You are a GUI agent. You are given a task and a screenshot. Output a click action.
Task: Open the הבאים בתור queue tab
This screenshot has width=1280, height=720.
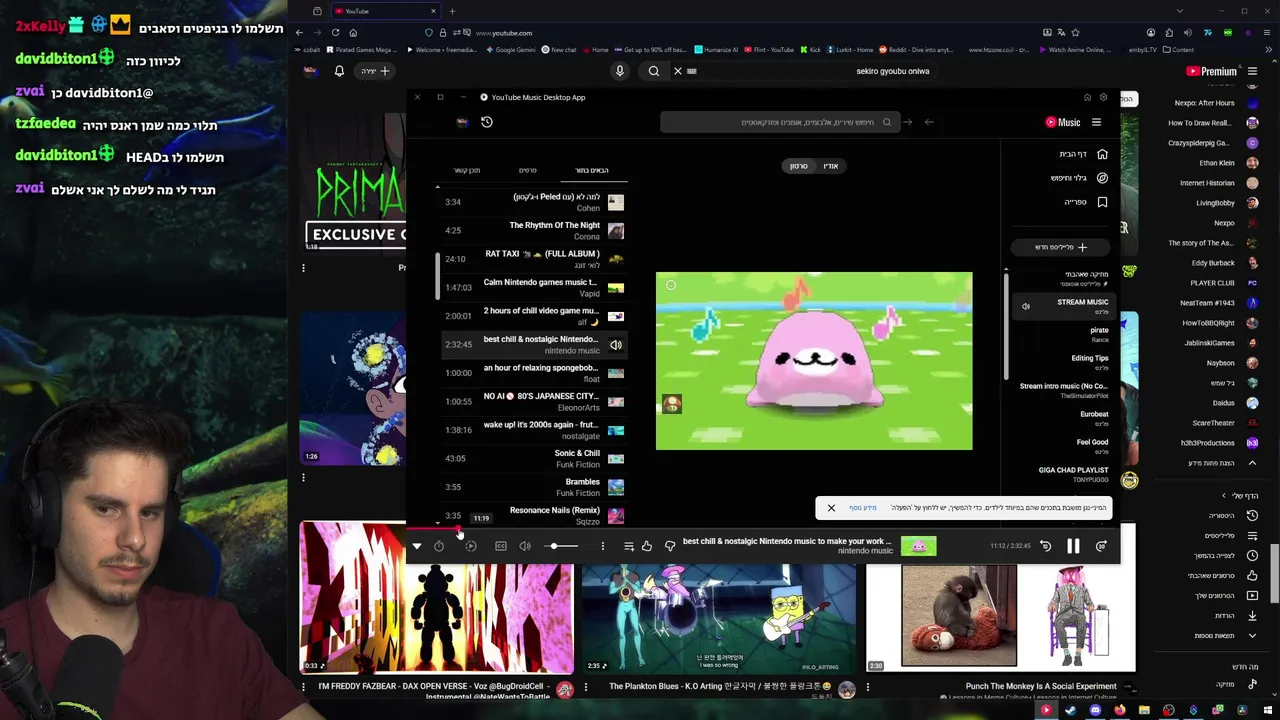[592, 171]
